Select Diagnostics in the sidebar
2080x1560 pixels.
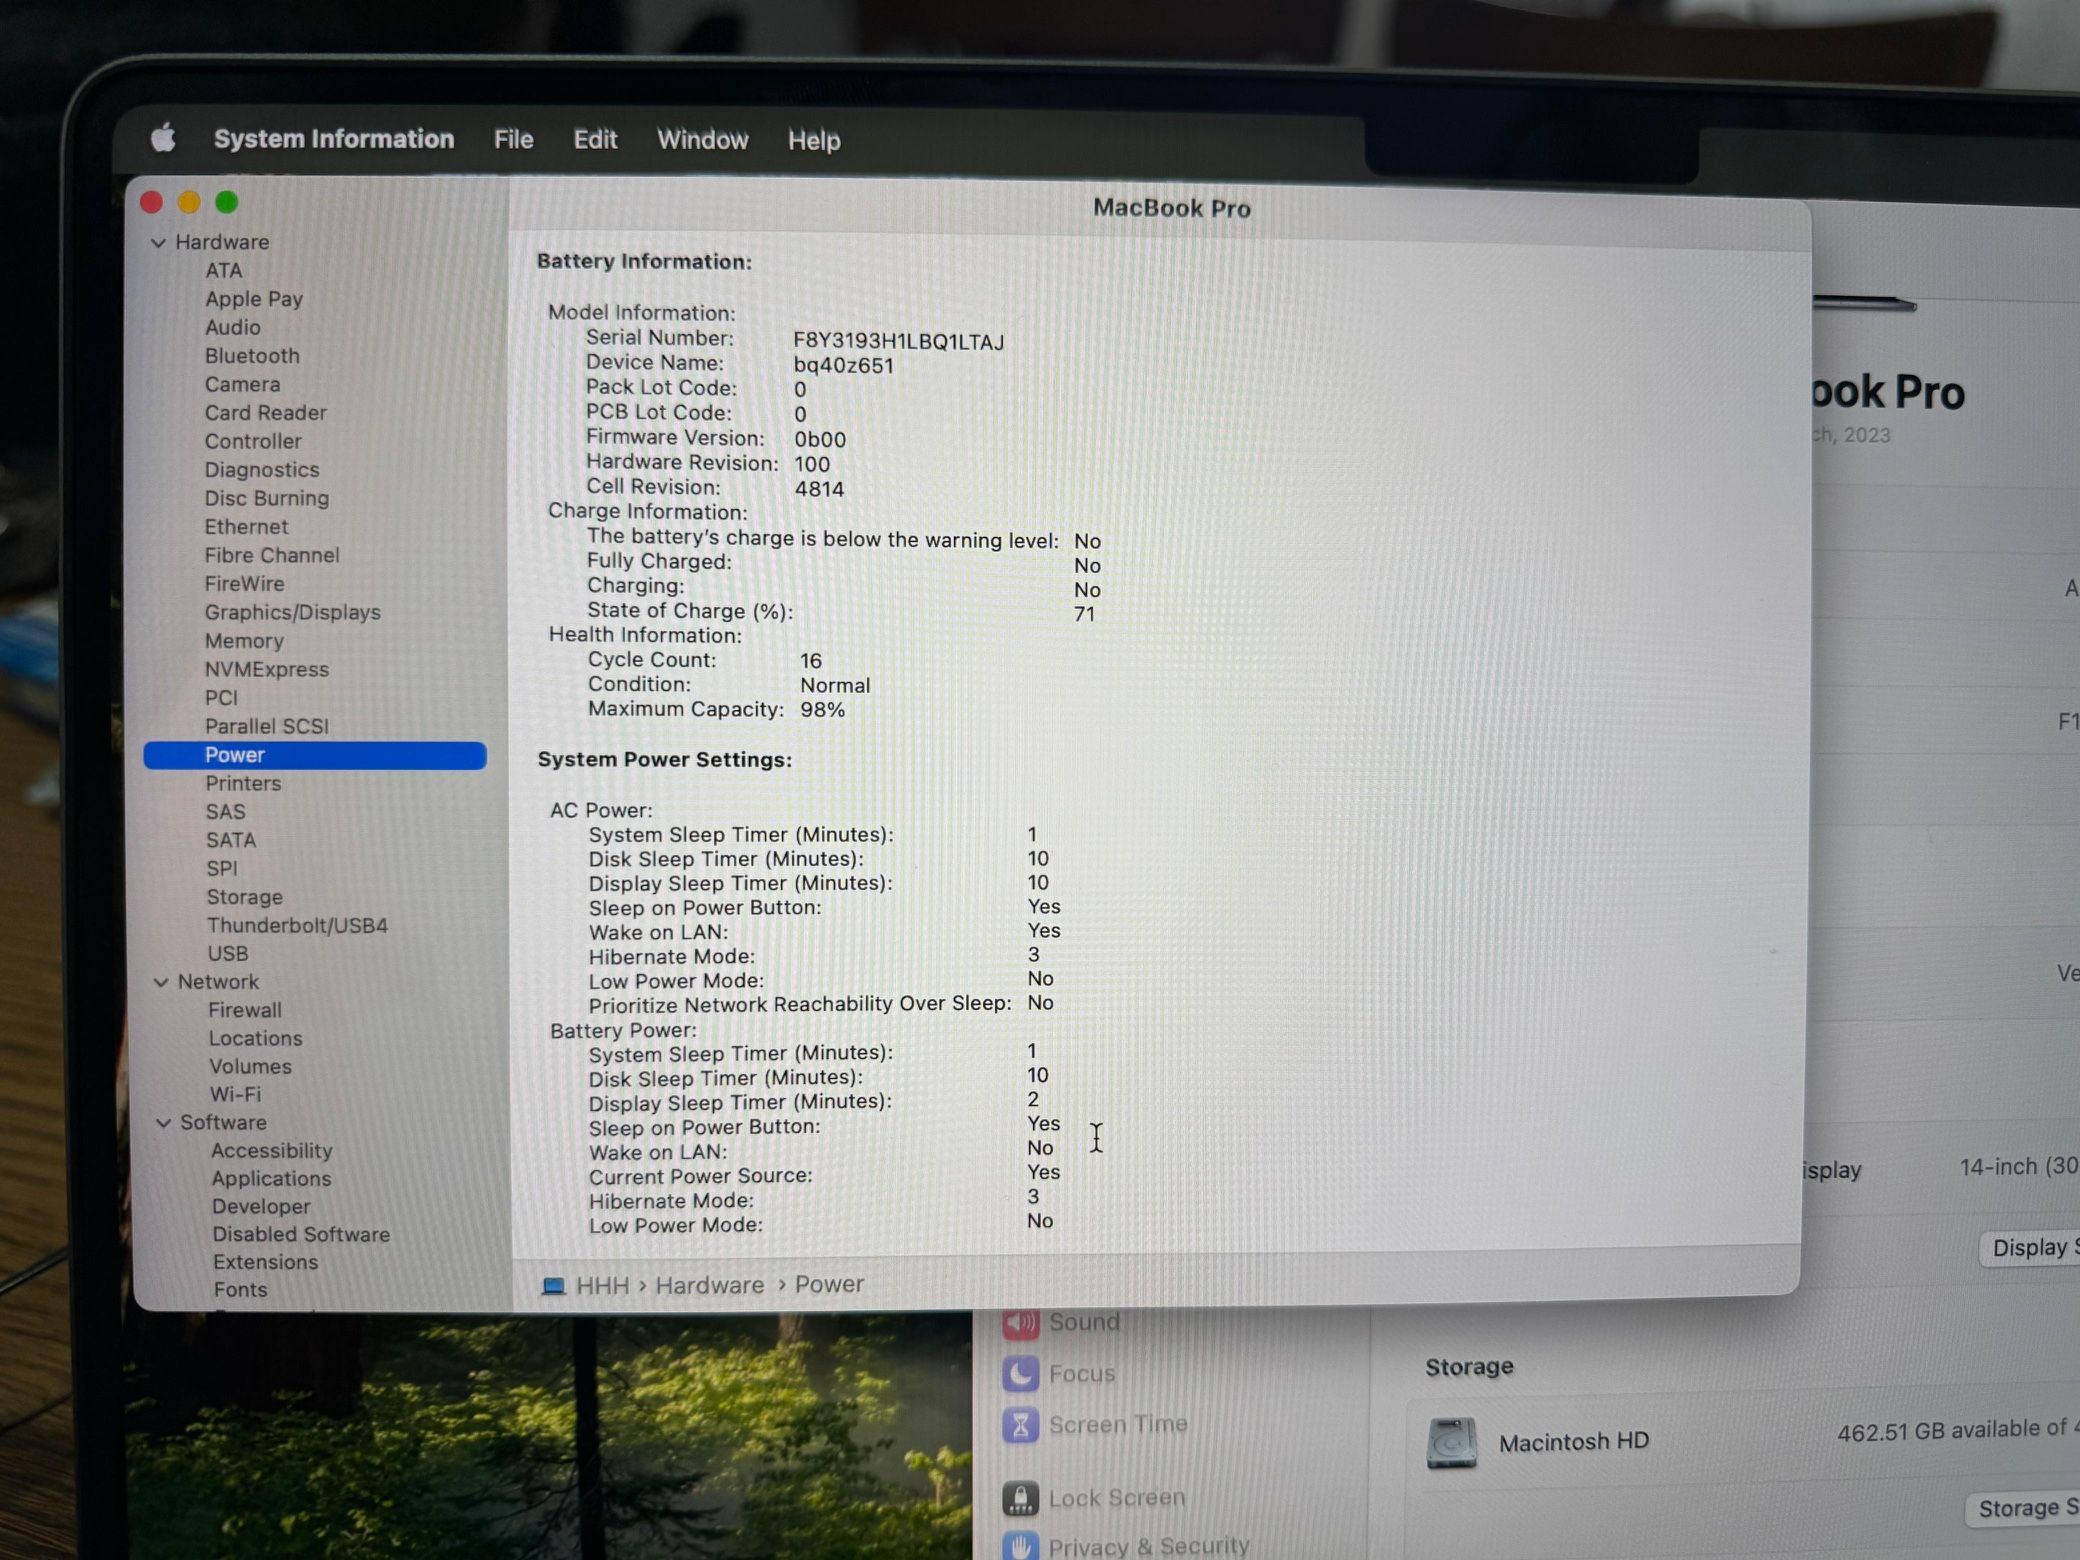pos(262,469)
